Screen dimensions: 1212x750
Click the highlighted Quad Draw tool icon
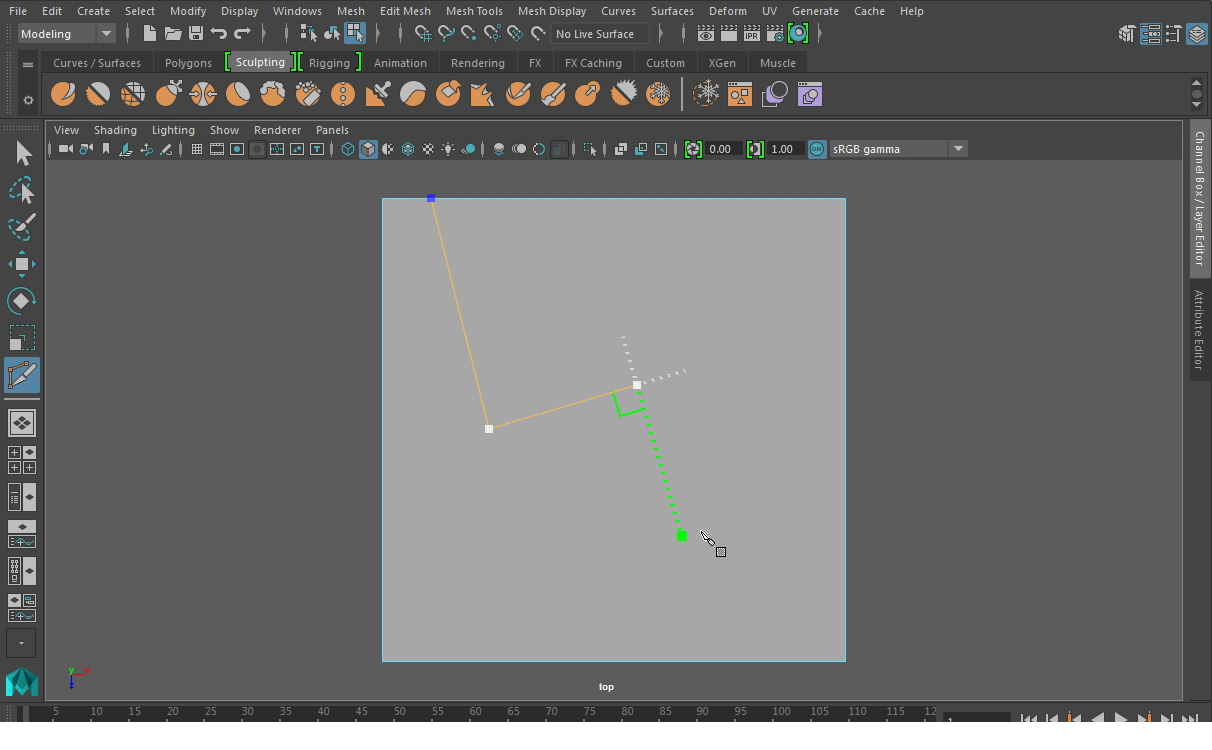click(x=22, y=375)
